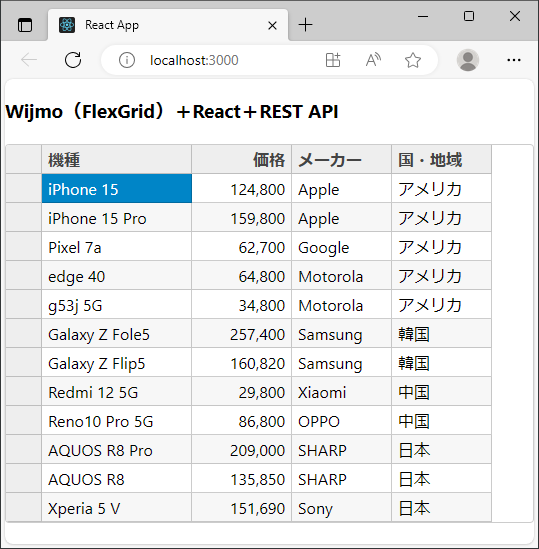Click アメリカ cell in Pixel 7a row
The width and height of the screenshot is (539, 549).
tap(441, 246)
